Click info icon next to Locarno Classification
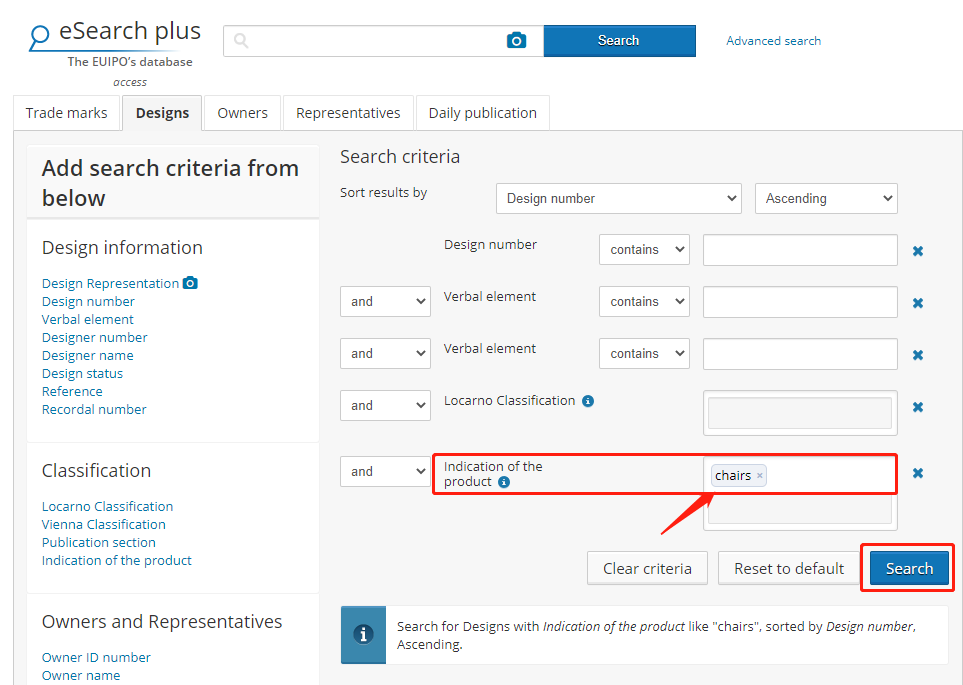Viewport: 963px width, 685px height. 588,401
